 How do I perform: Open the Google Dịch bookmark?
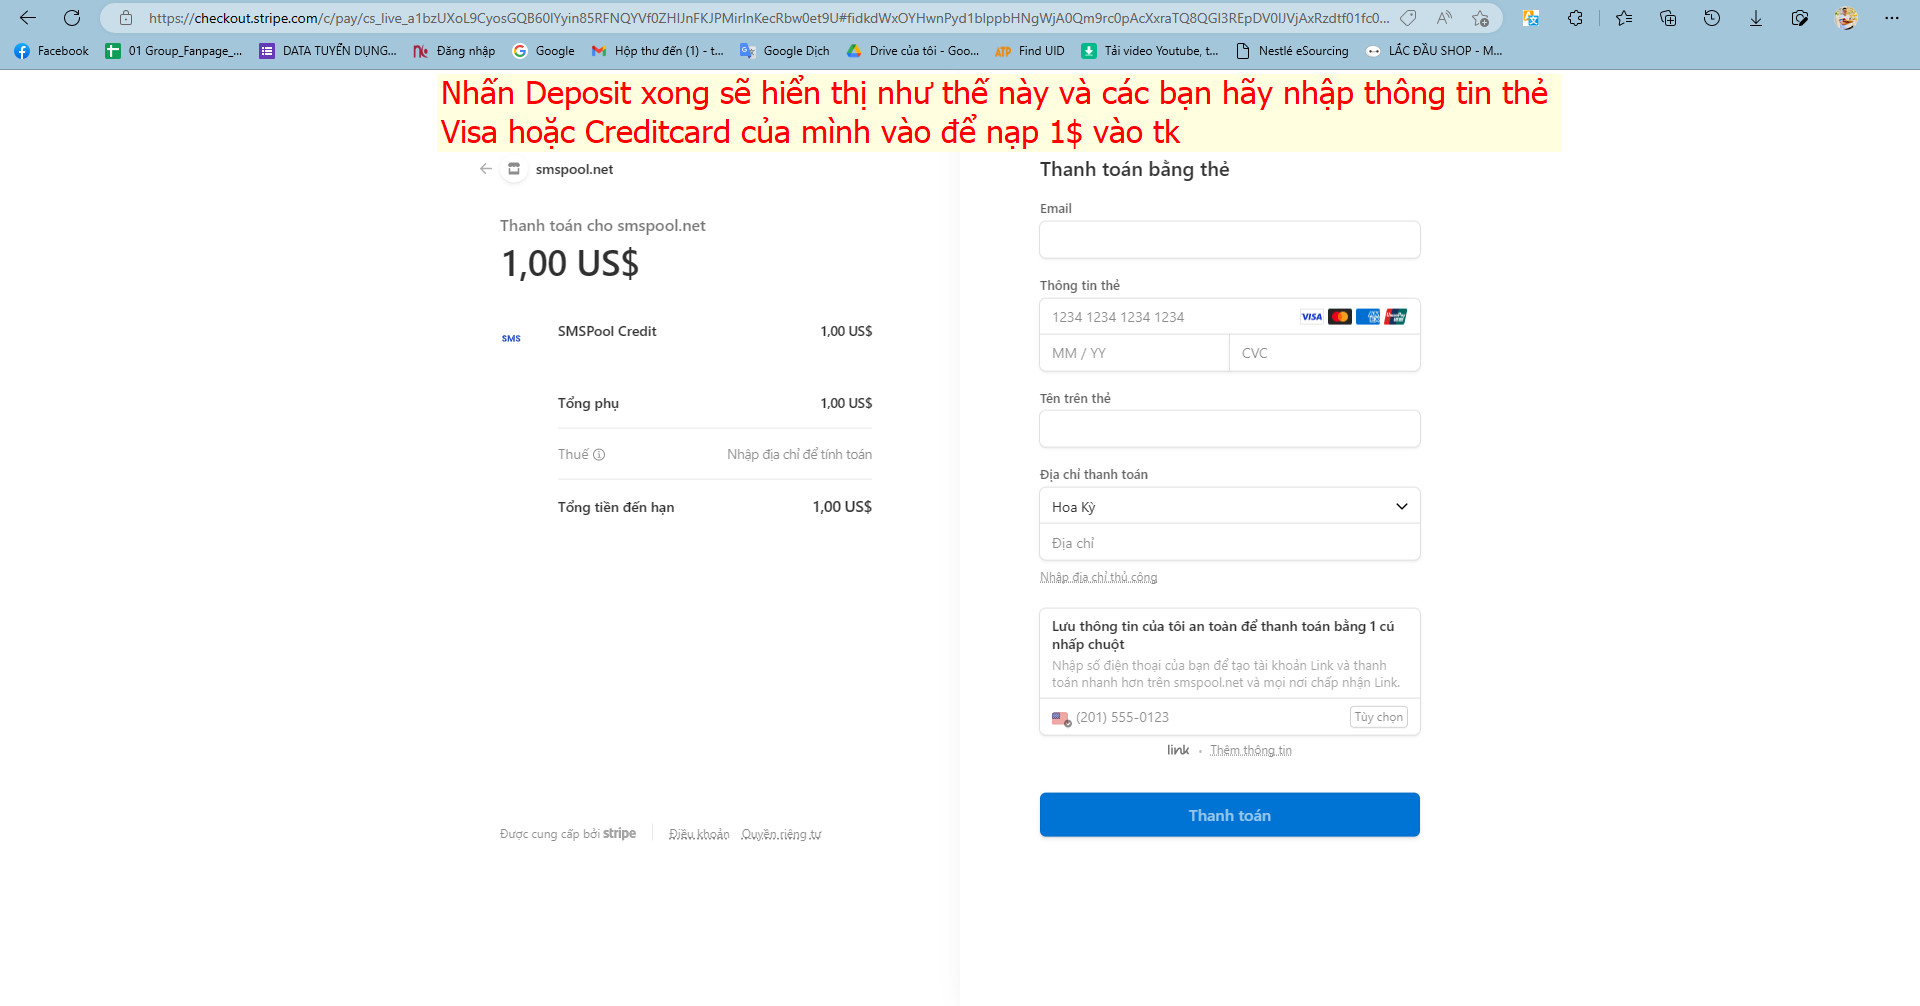pos(785,51)
